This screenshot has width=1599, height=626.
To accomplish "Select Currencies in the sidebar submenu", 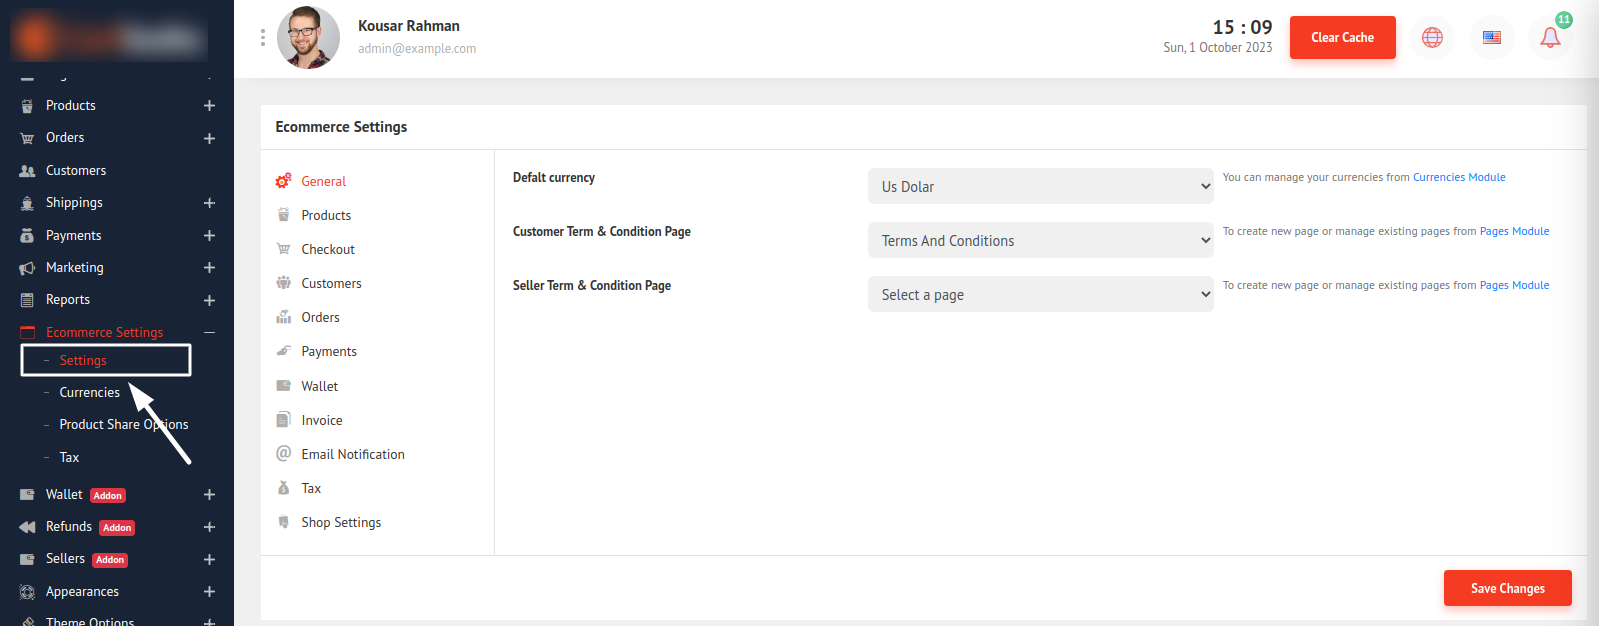I will click(89, 392).
